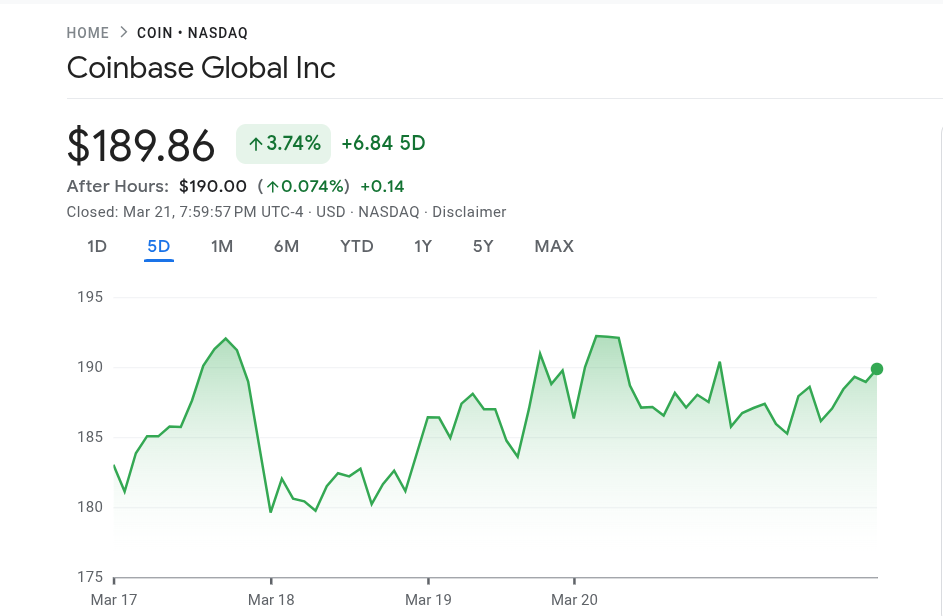Image resolution: width=943 pixels, height=616 pixels.
Task: Click the green 3.74% change badge
Action: (x=283, y=144)
